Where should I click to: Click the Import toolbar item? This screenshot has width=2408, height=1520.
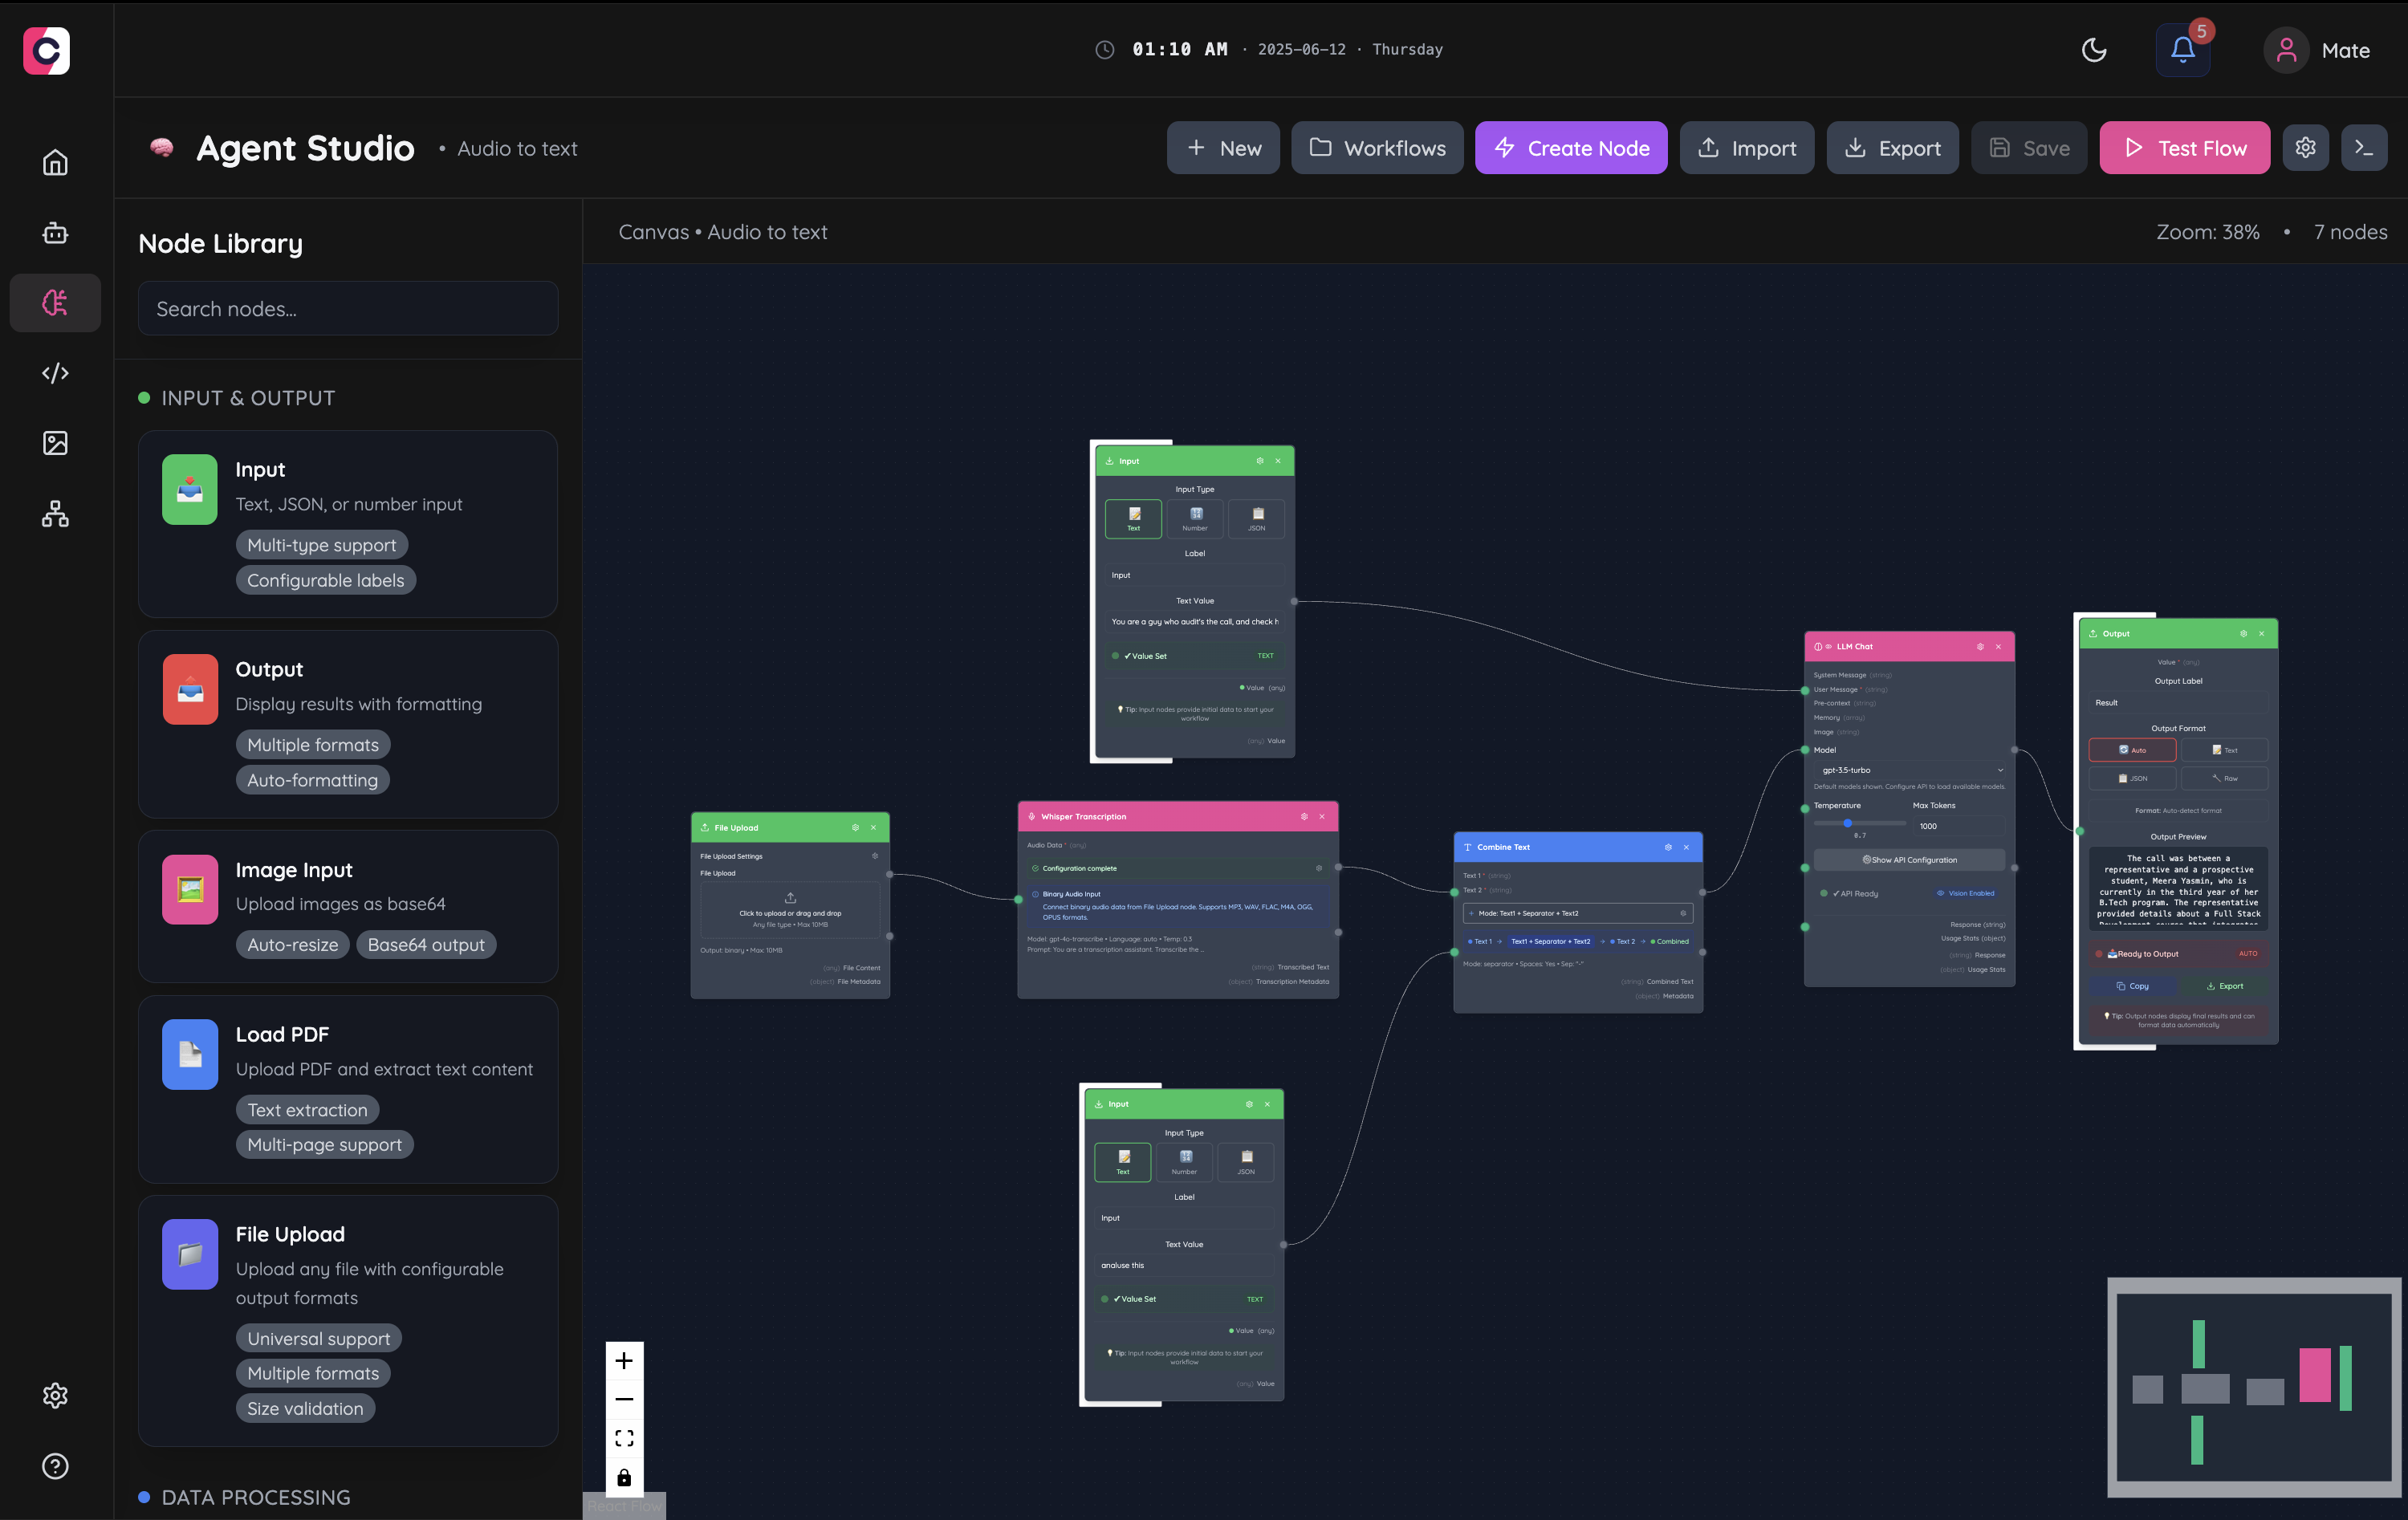coord(1746,148)
